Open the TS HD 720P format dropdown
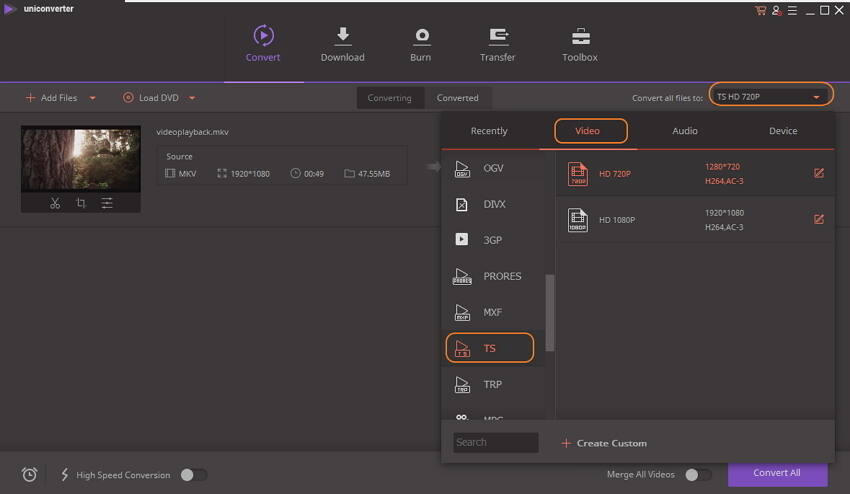850x494 pixels. point(771,97)
